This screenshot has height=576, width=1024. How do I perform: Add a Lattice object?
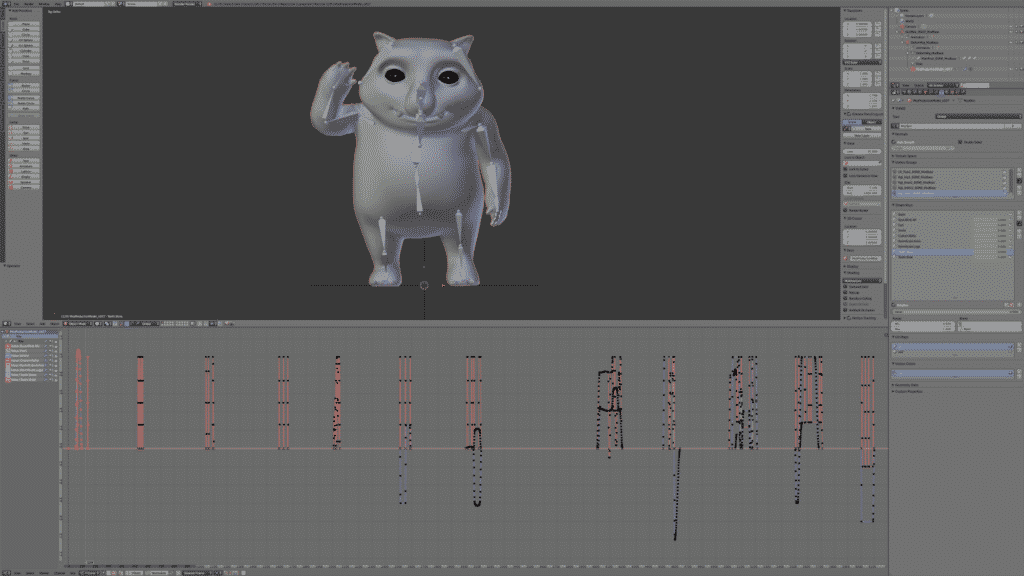coord(25,171)
